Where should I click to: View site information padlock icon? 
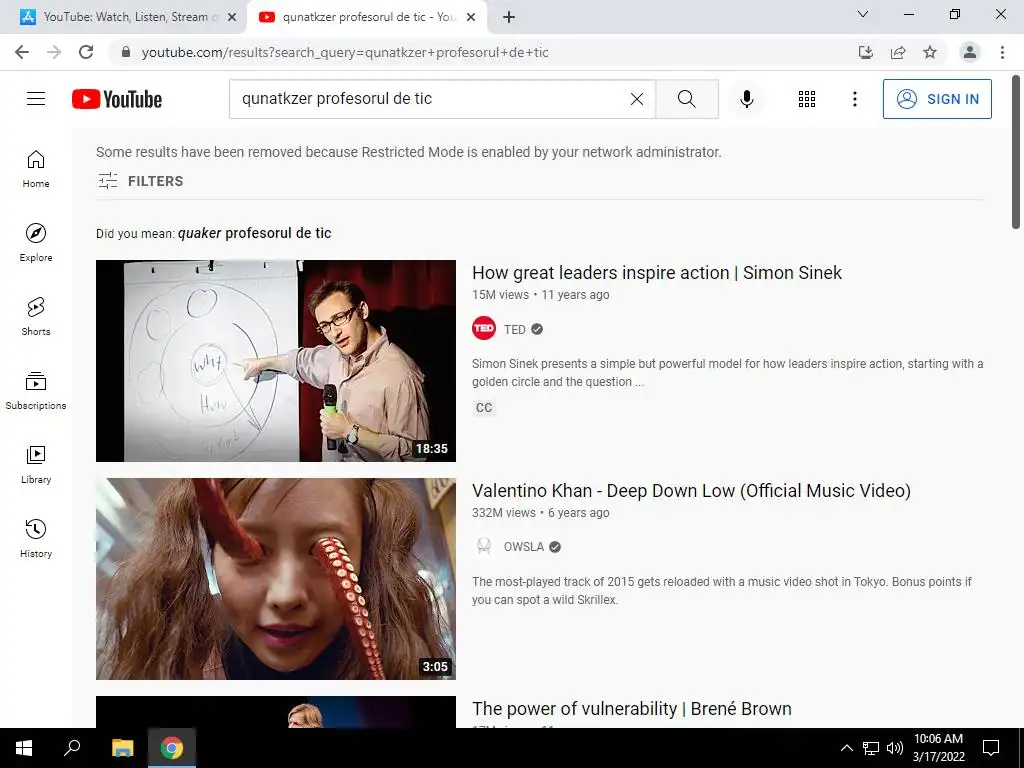tap(126, 52)
